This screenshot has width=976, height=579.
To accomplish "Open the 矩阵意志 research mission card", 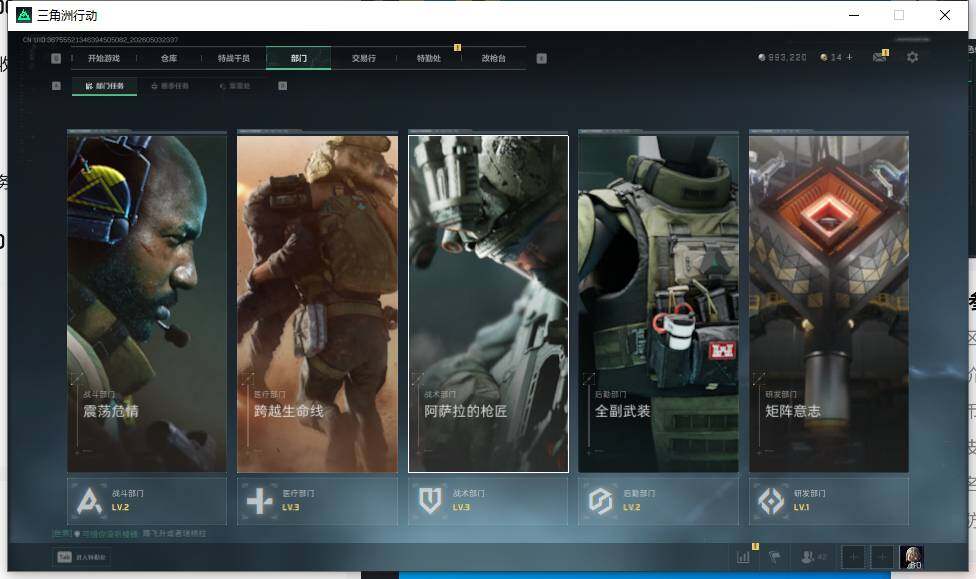I will 829,303.
